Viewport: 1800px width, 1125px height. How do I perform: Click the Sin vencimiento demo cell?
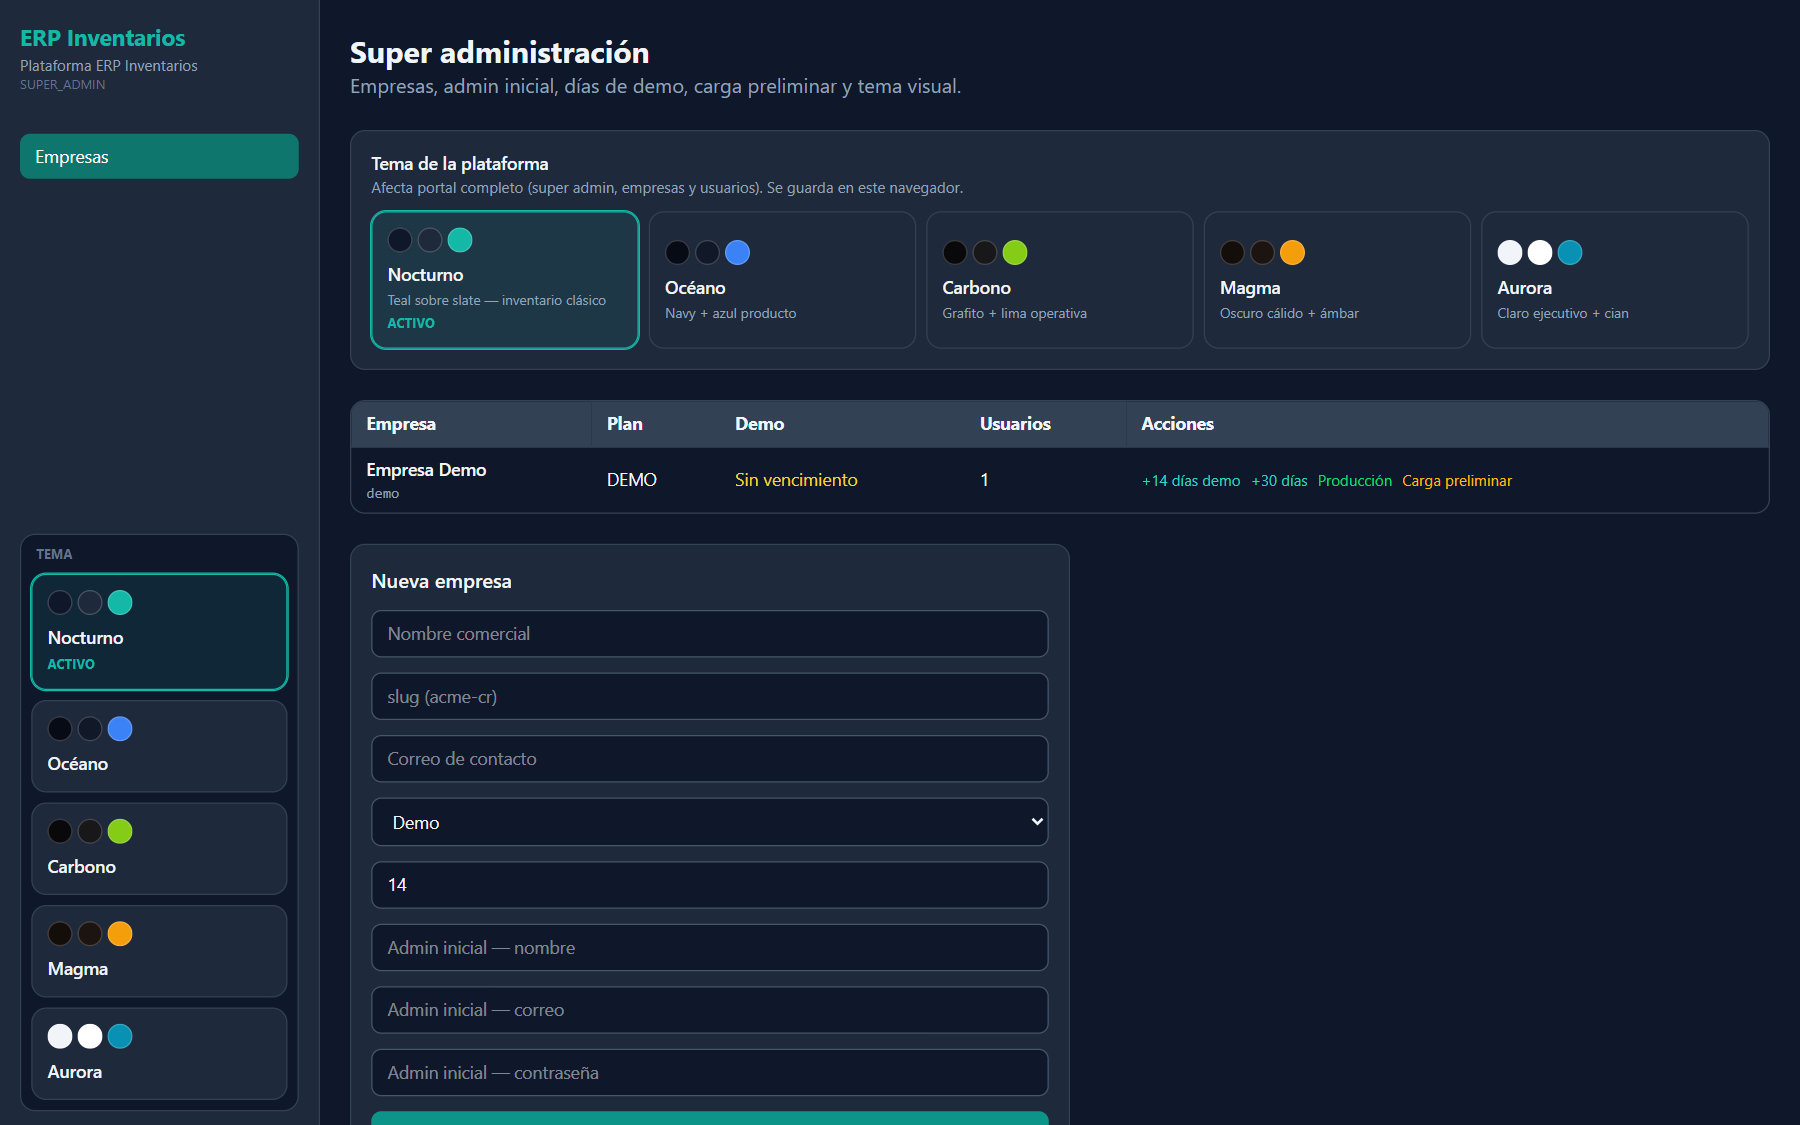pyautogui.click(x=796, y=480)
